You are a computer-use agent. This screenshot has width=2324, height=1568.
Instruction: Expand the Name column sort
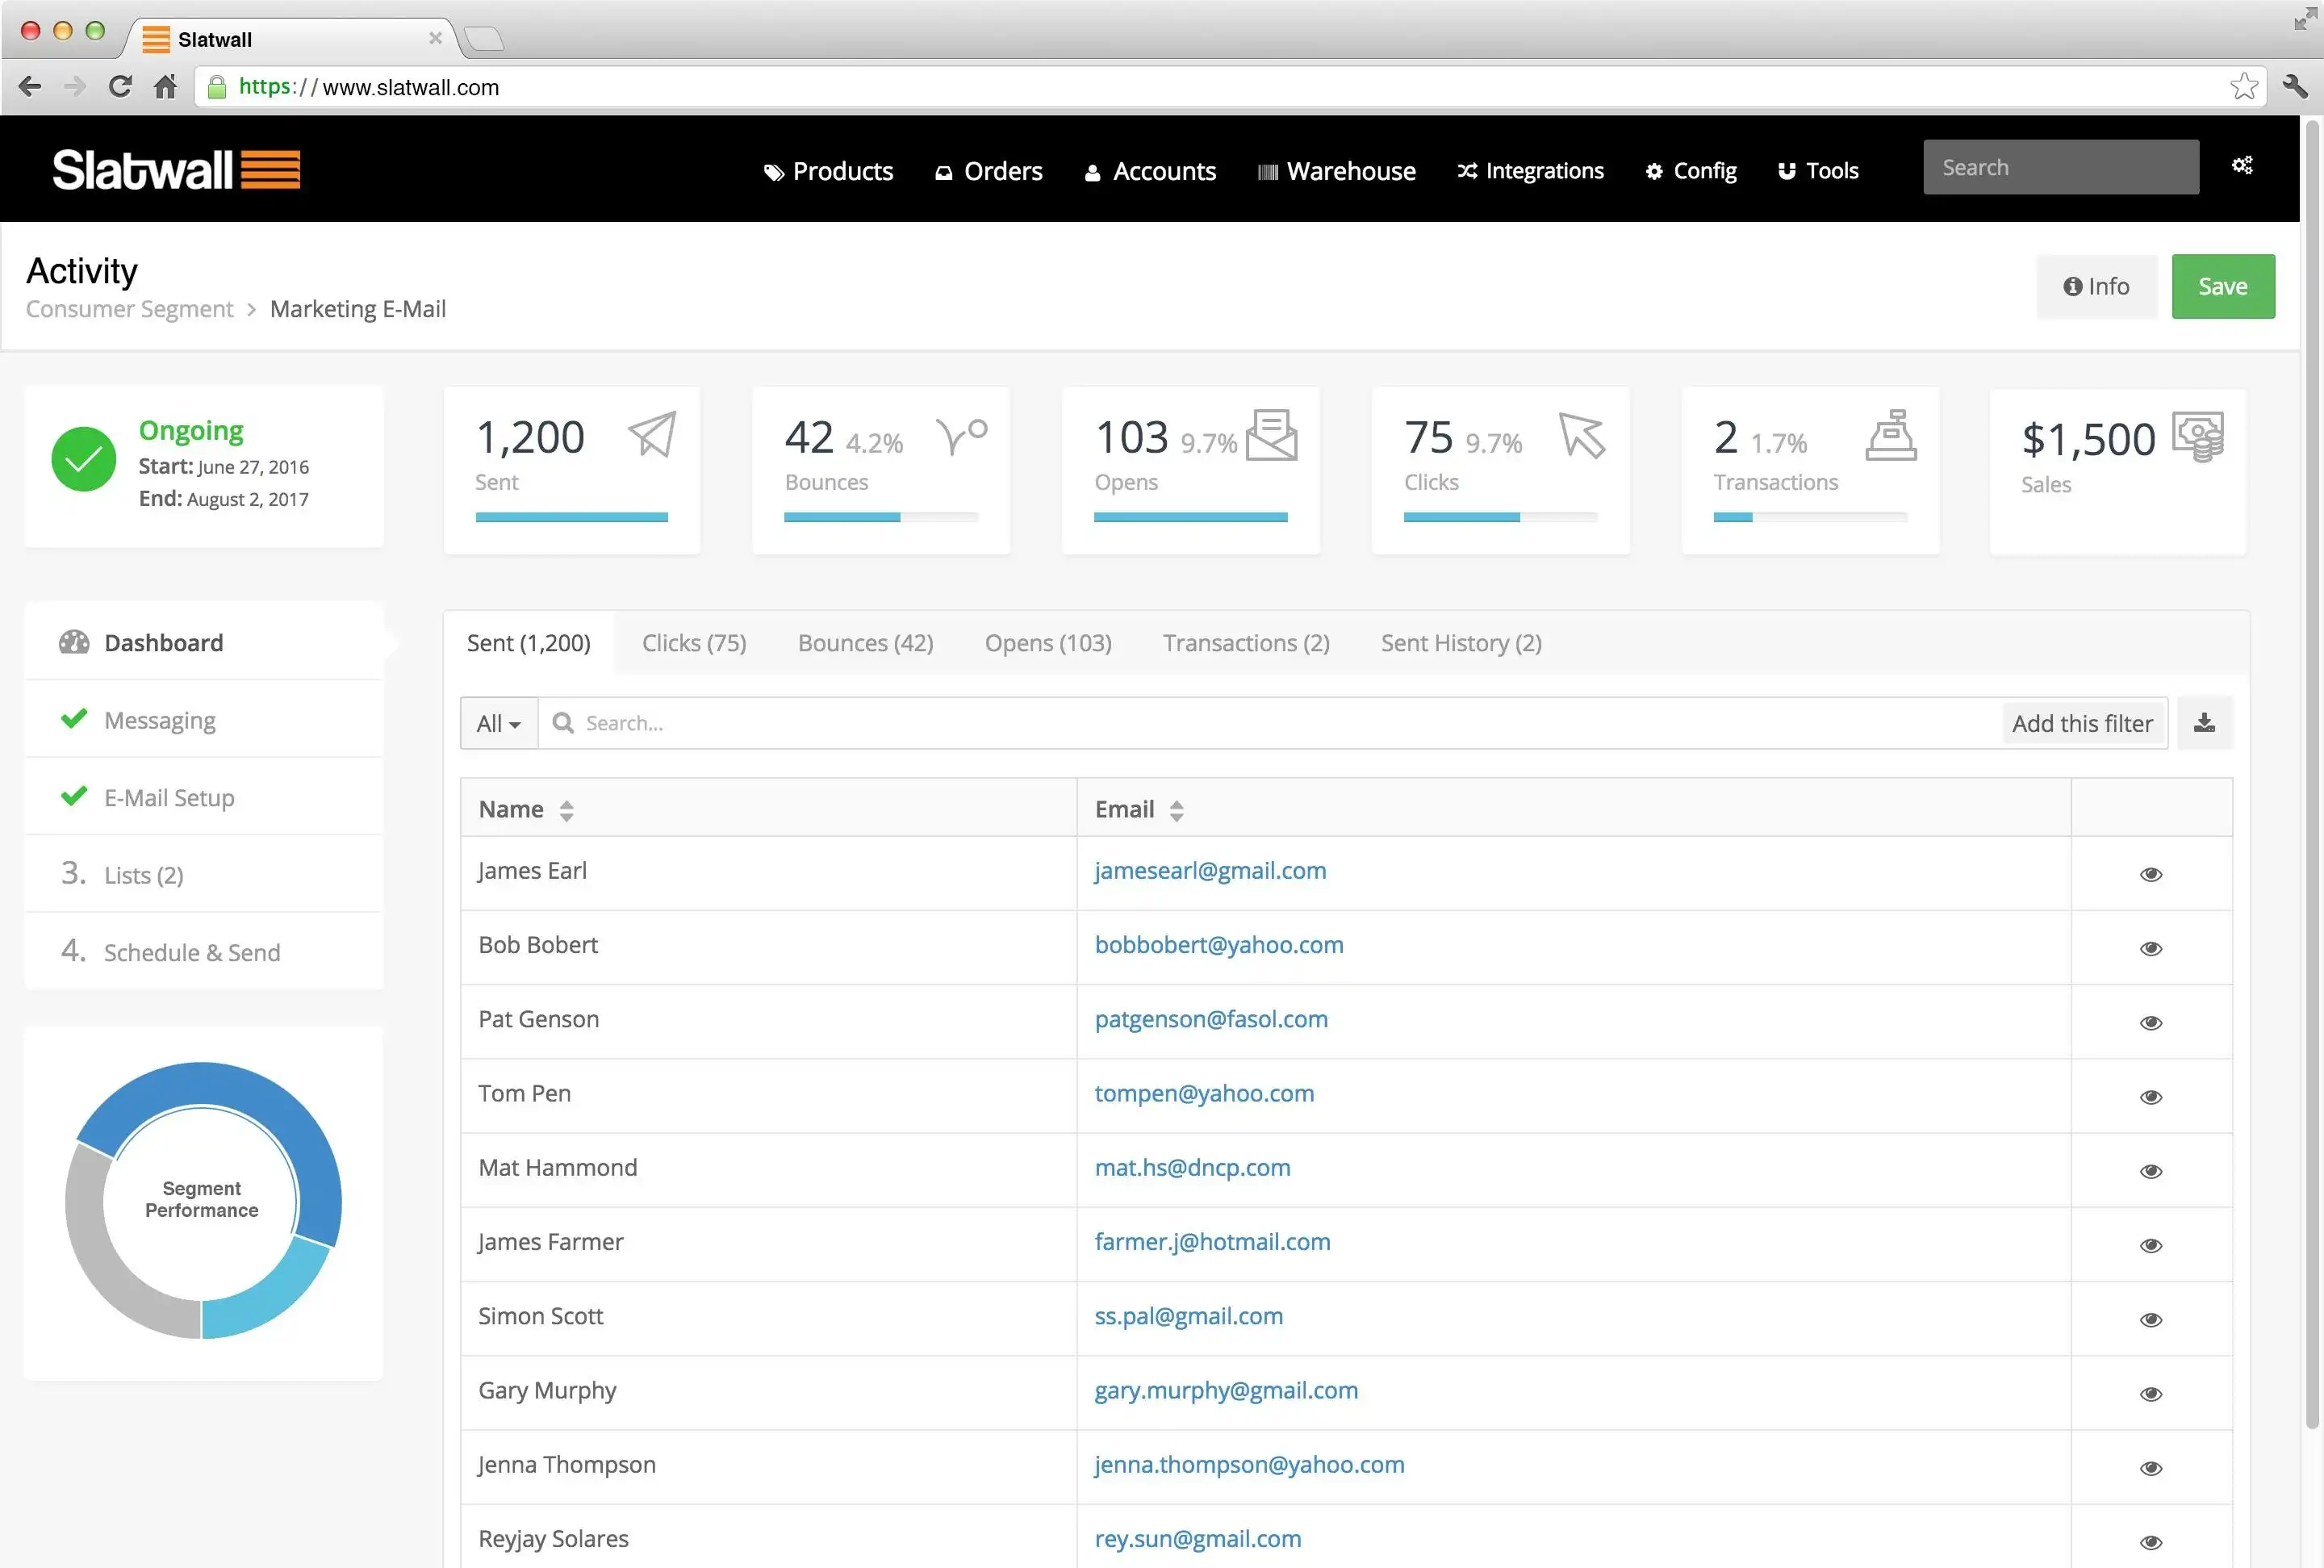565,810
